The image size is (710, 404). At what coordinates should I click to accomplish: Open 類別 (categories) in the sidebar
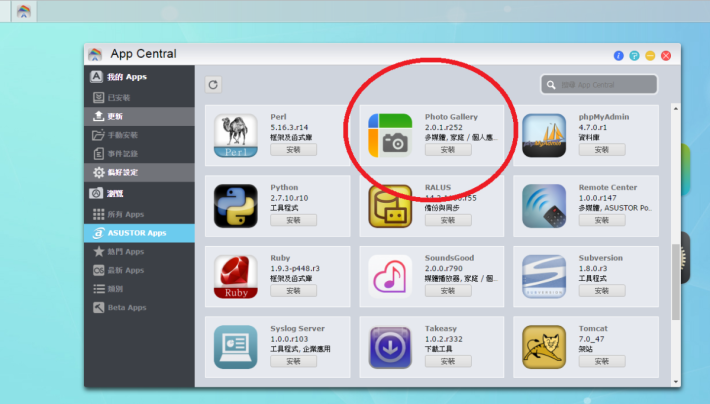click(139, 289)
